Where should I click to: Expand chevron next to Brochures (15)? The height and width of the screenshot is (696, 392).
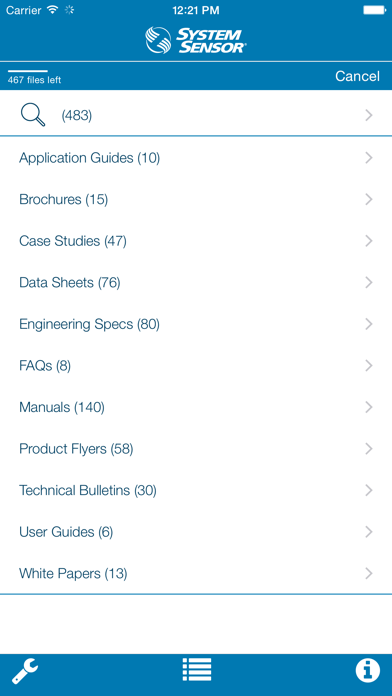click(x=368, y=199)
